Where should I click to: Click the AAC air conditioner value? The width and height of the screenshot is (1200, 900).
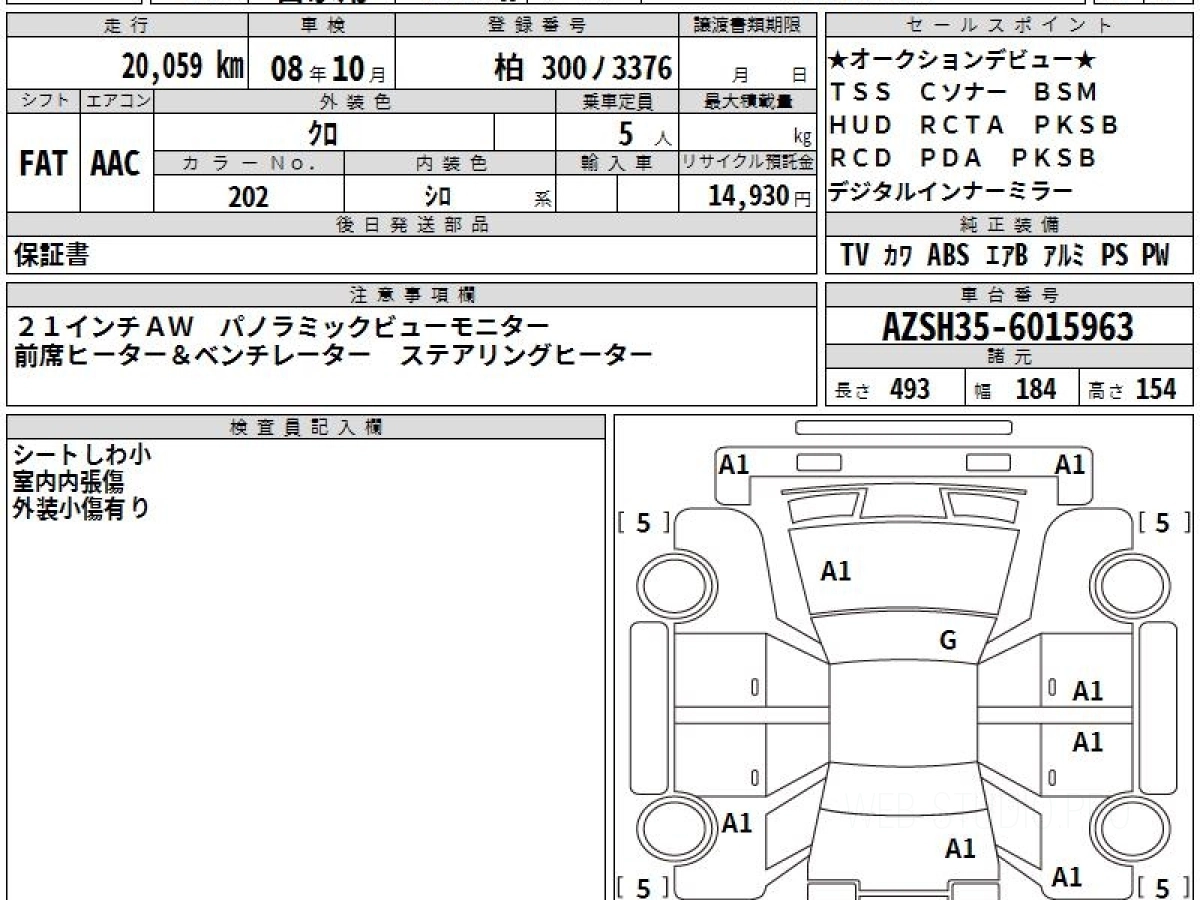click(x=116, y=164)
